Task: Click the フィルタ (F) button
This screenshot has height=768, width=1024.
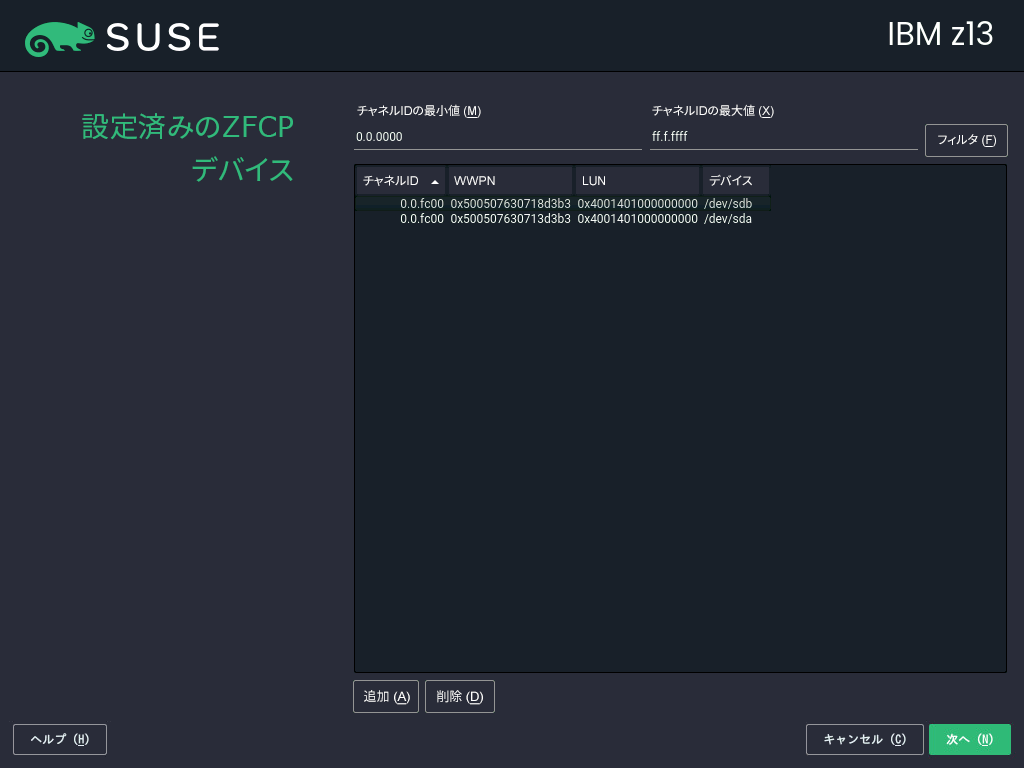Action: [966, 140]
